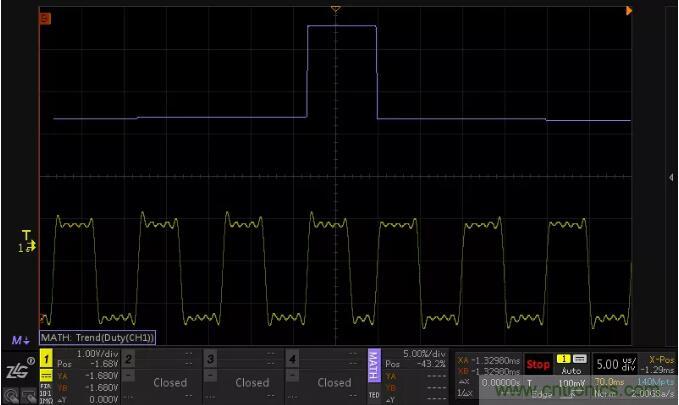
Task: Click the orange arrow in top-right corner
Action: (x=629, y=10)
